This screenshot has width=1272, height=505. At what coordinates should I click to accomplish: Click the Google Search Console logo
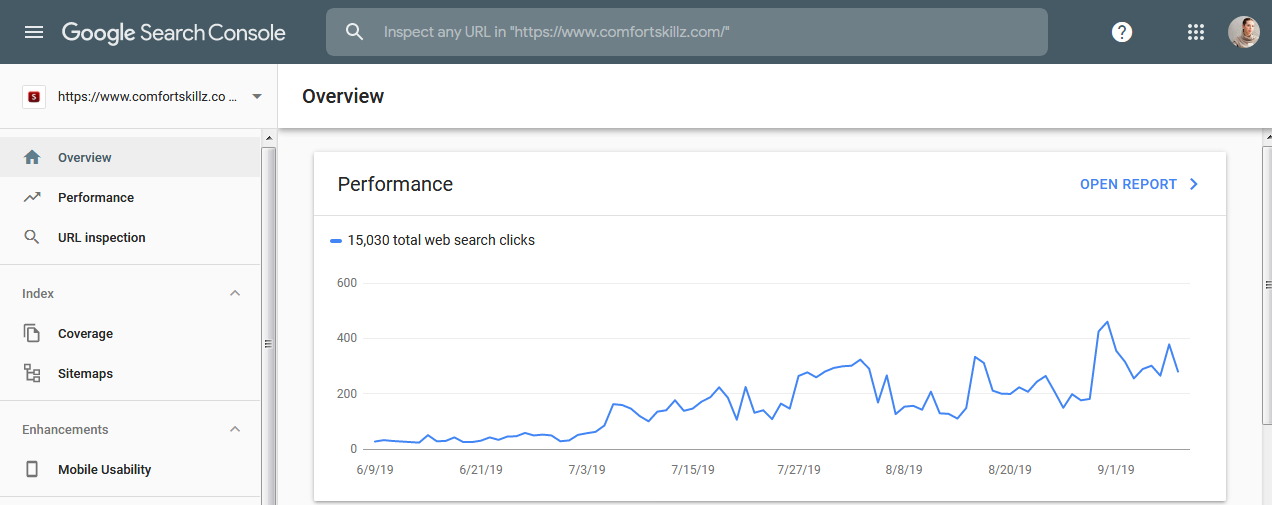(x=173, y=32)
